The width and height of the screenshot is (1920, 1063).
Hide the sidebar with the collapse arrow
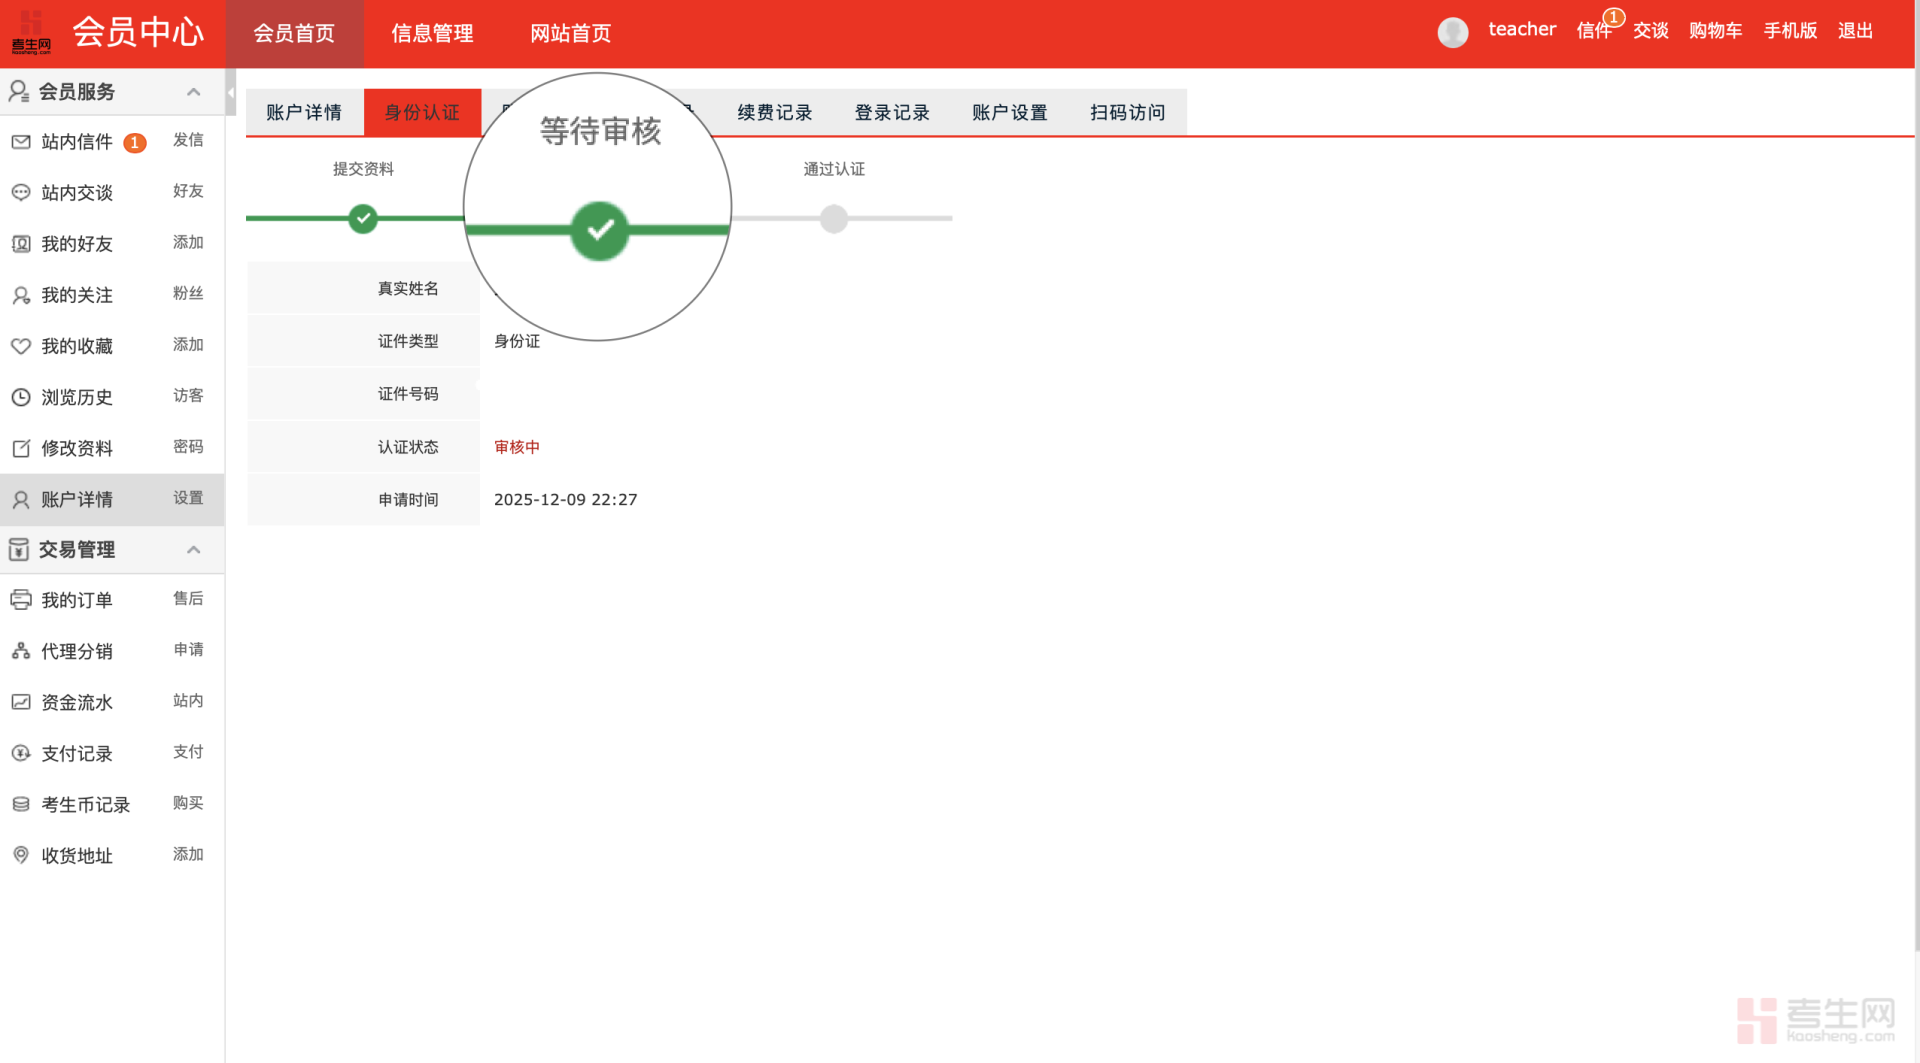230,93
